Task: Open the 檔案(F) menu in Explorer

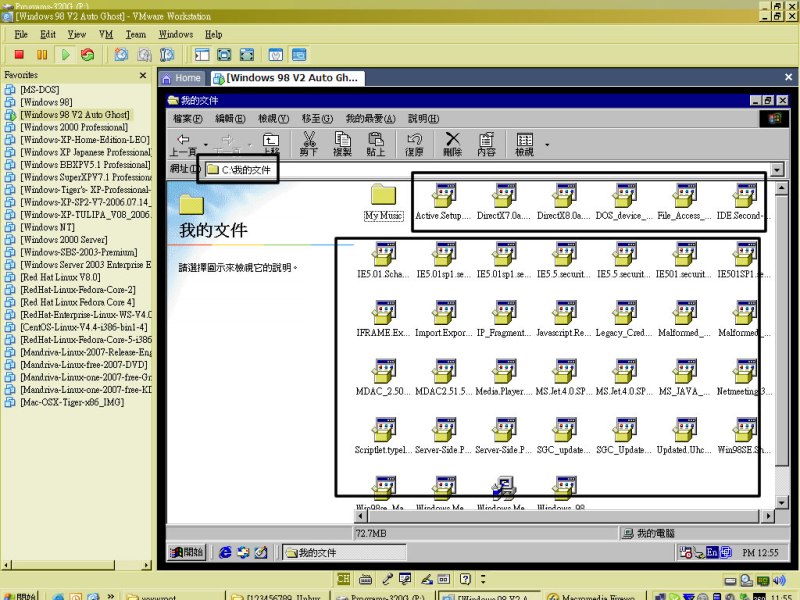Action: click(187, 119)
